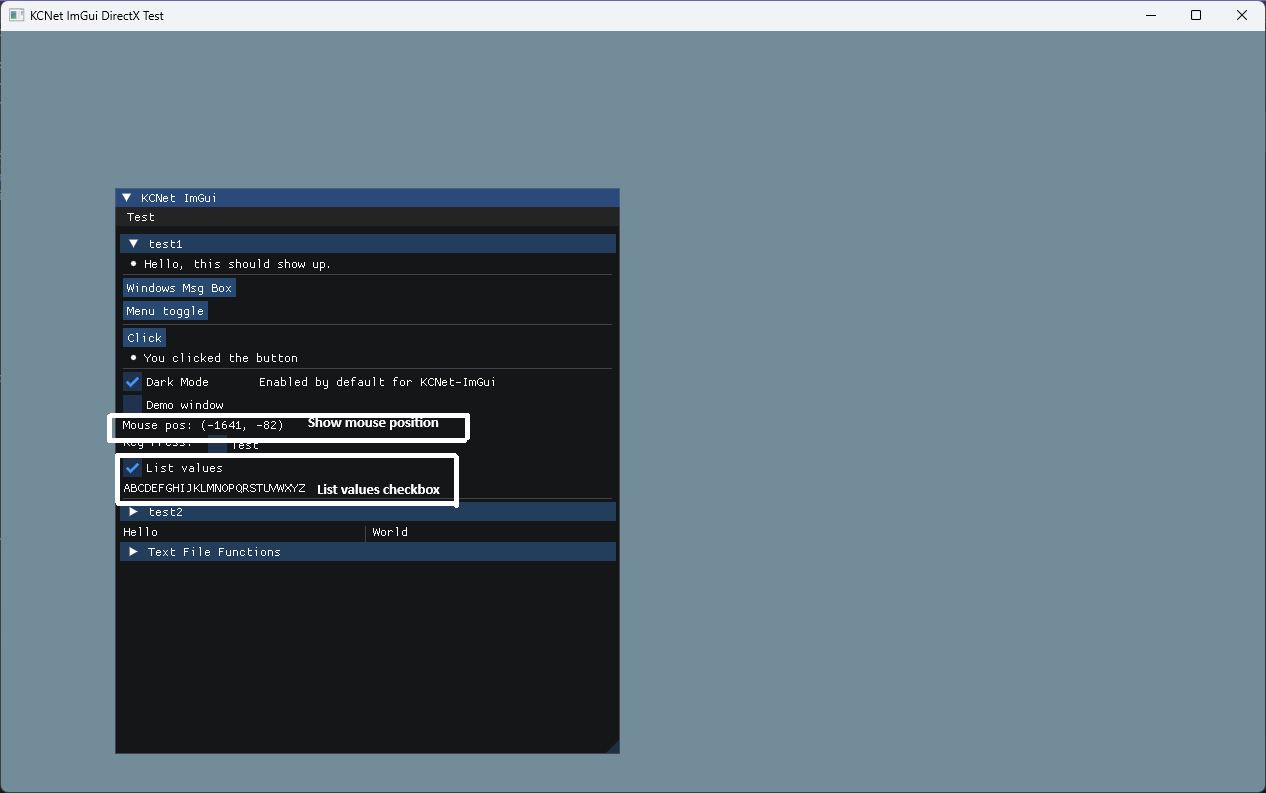
Task: Click the World table cell
Action: pos(390,532)
